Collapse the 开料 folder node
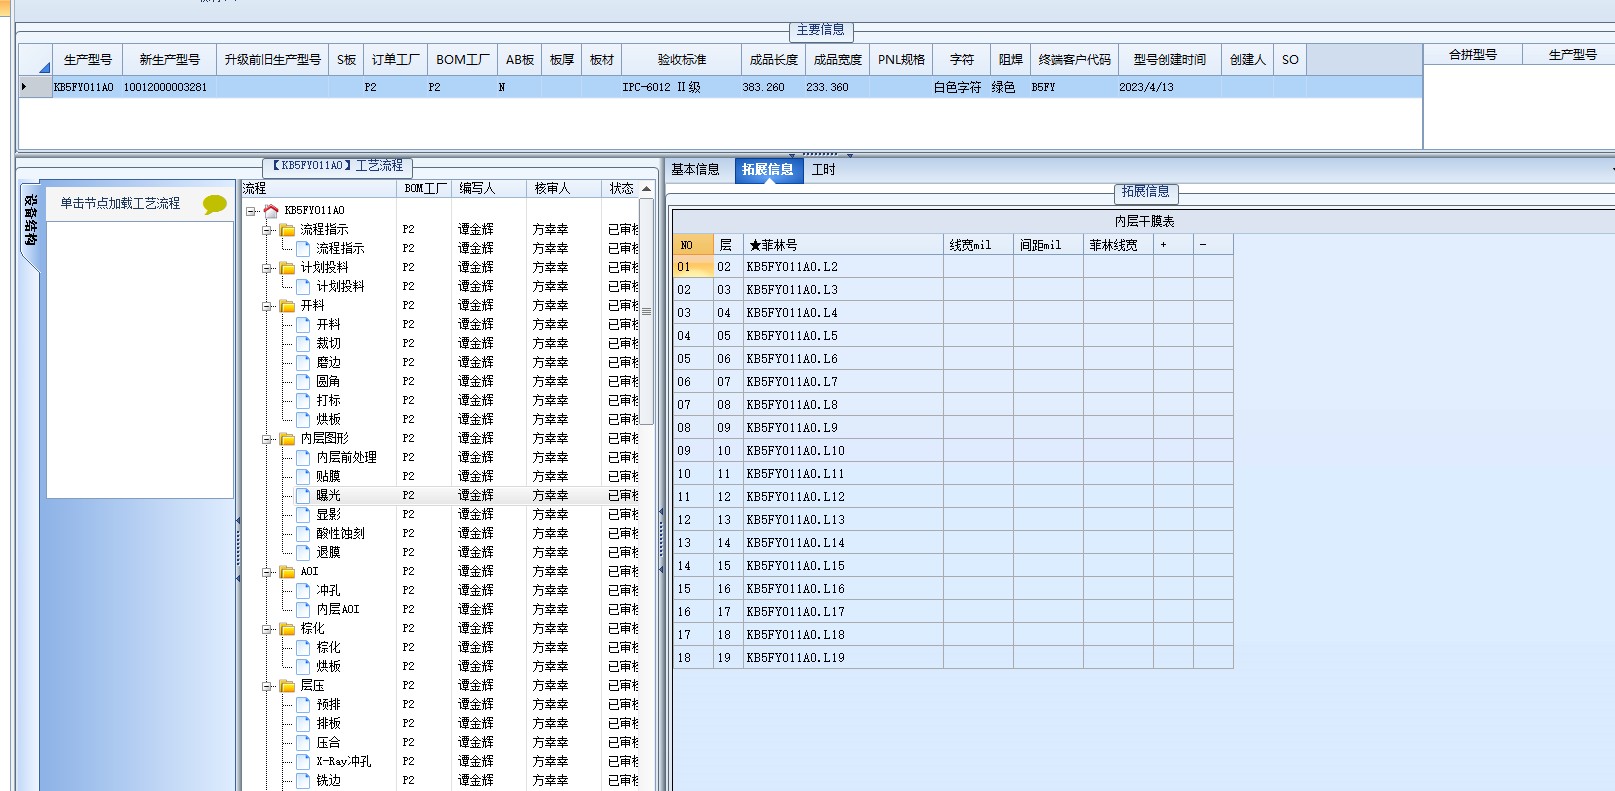This screenshot has height=791, width=1615. tap(268, 306)
